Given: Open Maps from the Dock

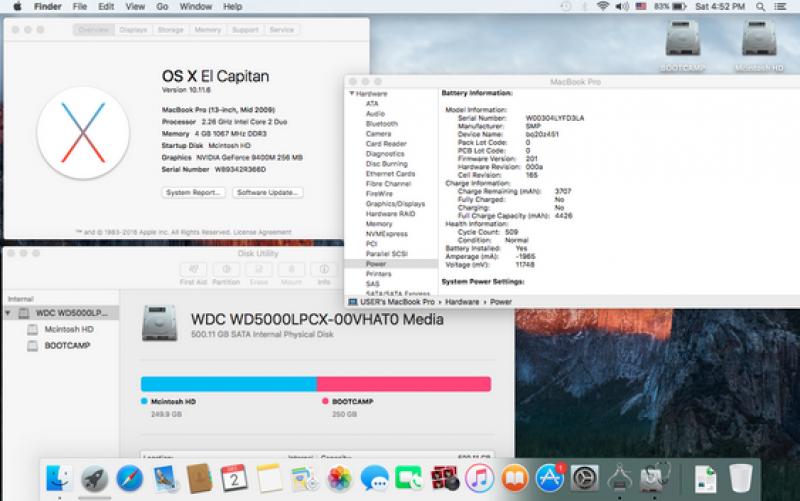Looking at the screenshot, I should click(x=304, y=479).
